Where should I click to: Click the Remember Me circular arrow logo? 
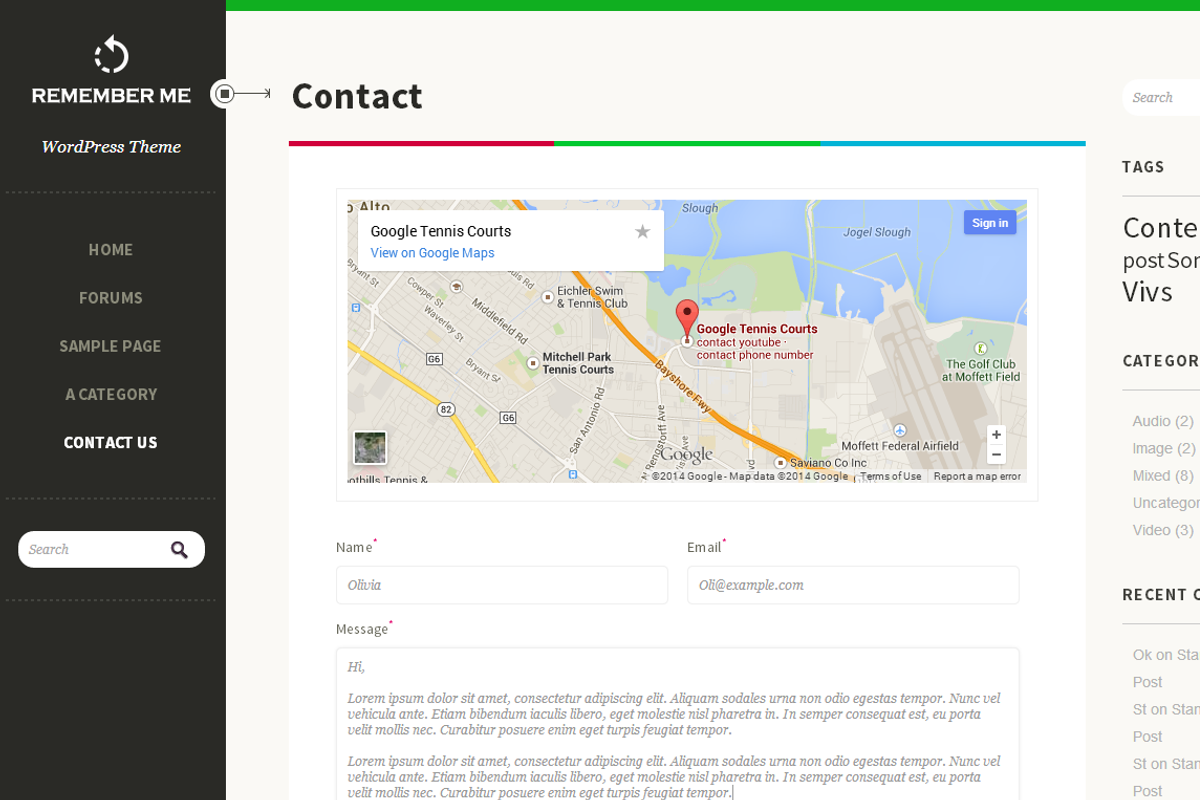[111, 54]
